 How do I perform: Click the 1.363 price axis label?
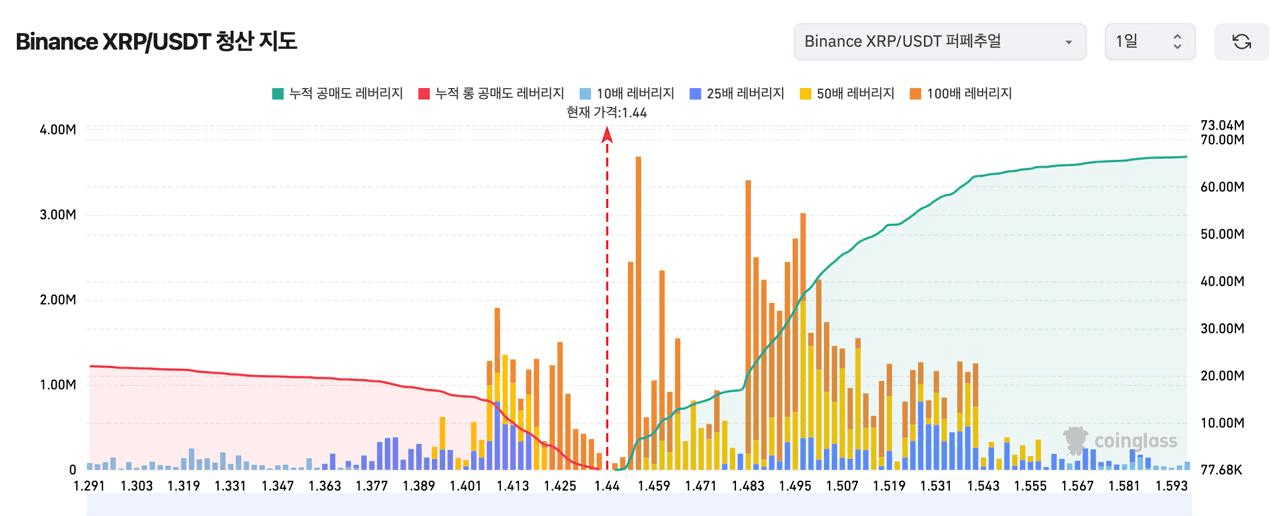coord(324,486)
